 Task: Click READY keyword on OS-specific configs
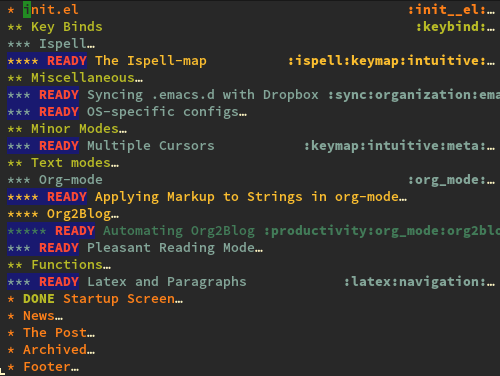[59, 112]
